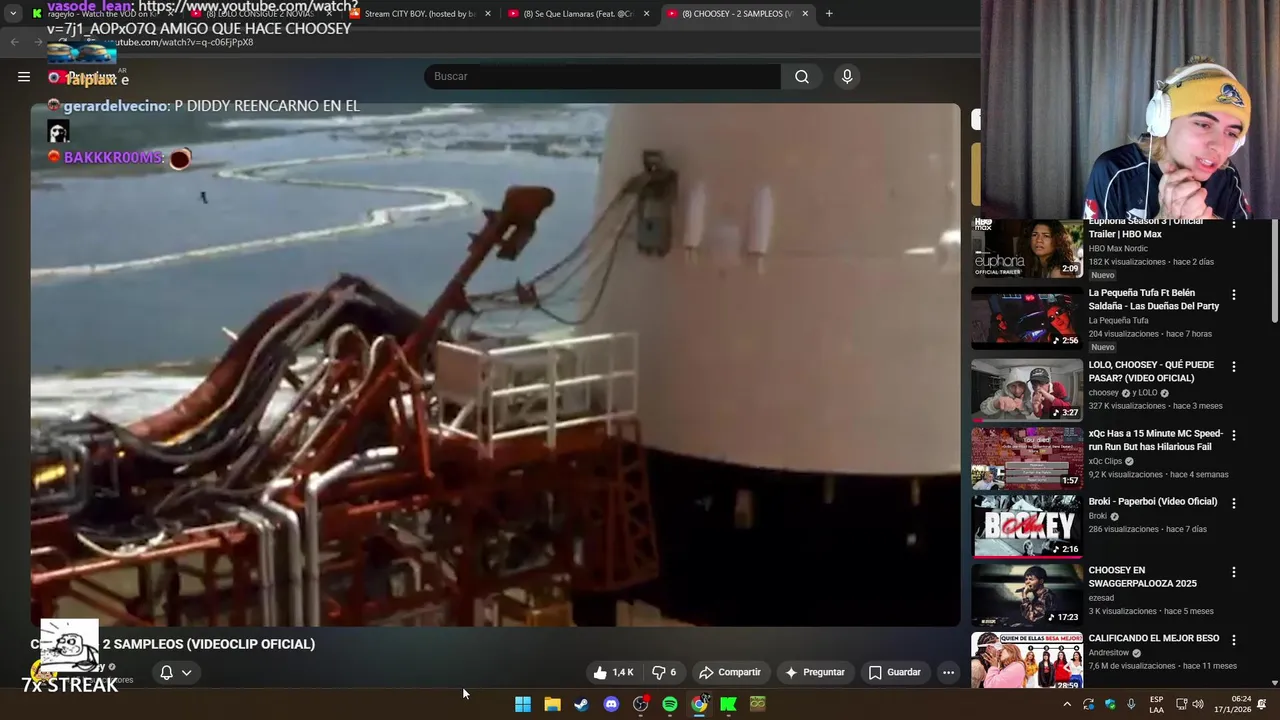Image resolution: width=1280 pixels, height=720 pixels.
Task: Open options for Euphoria Season 3 trailer
Action: click(x=1233, y=224)
